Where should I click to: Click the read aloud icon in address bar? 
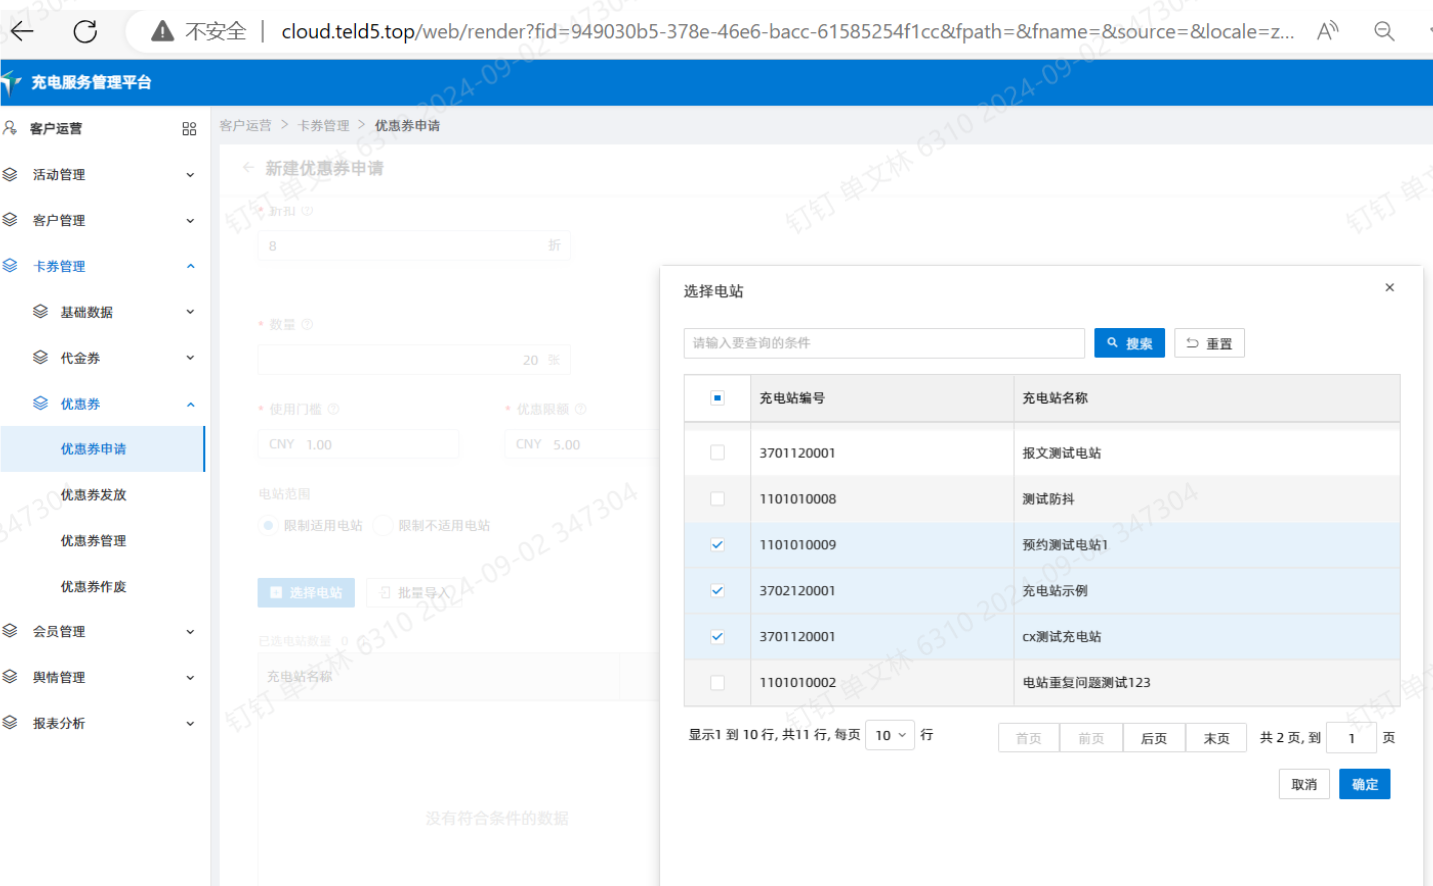pyautogui.click(x=1327, y=31)
